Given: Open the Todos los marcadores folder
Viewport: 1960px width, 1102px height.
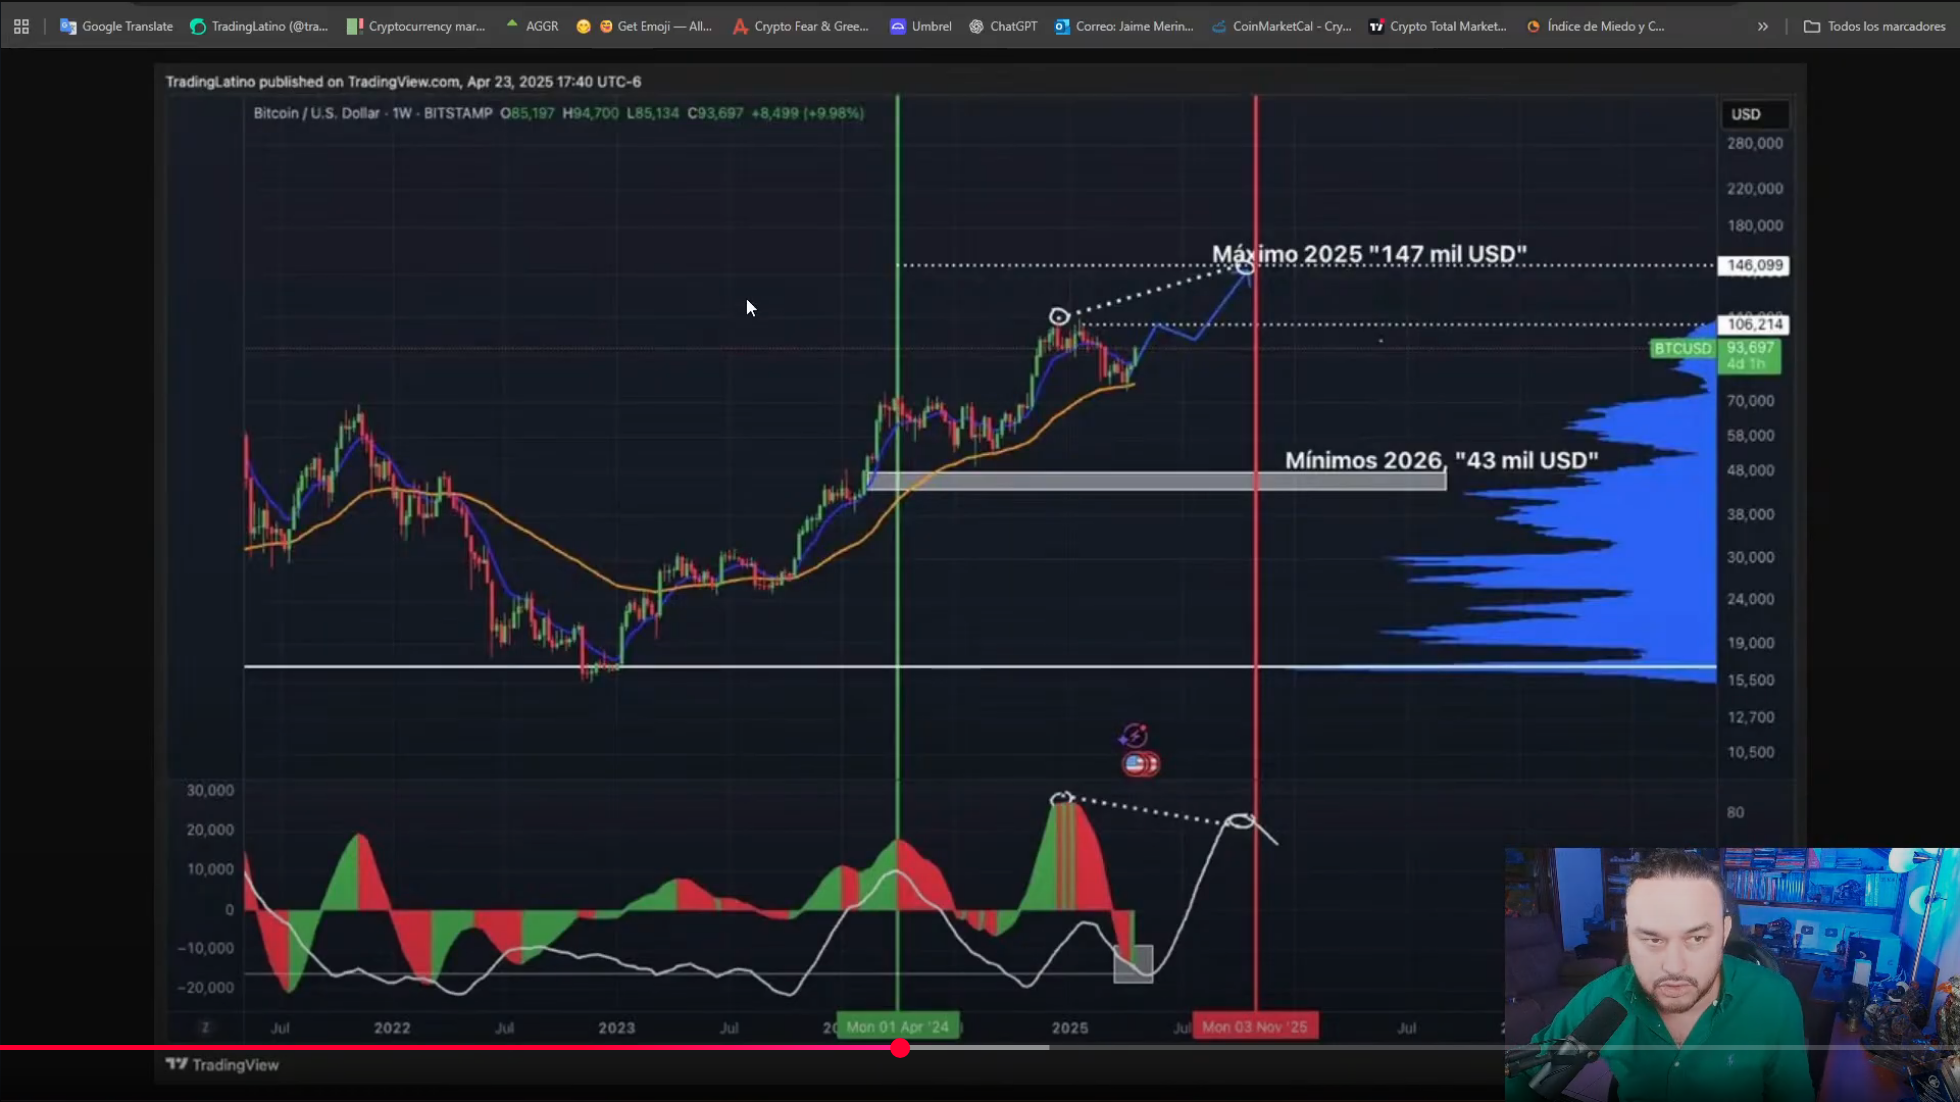Looking at the screenshot, I should click(1873, 26).
